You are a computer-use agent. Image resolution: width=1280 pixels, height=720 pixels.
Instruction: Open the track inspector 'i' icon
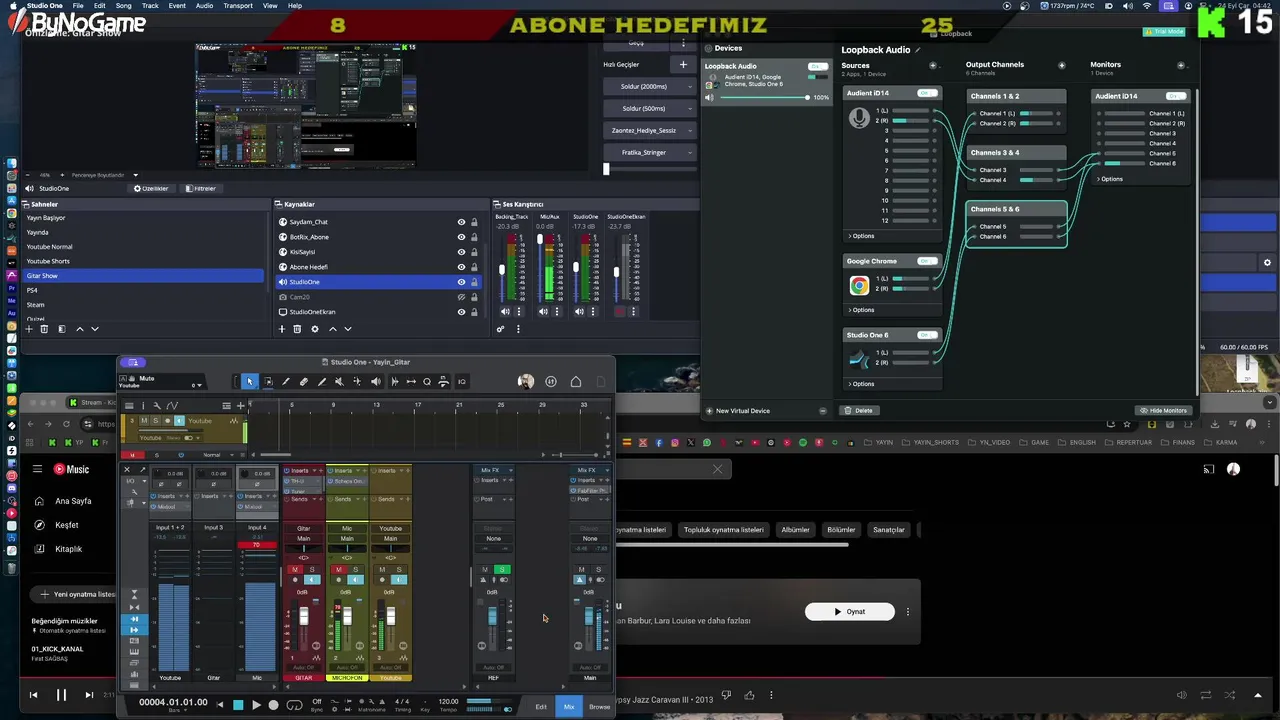pyautogui.click(x=142, y=405)
